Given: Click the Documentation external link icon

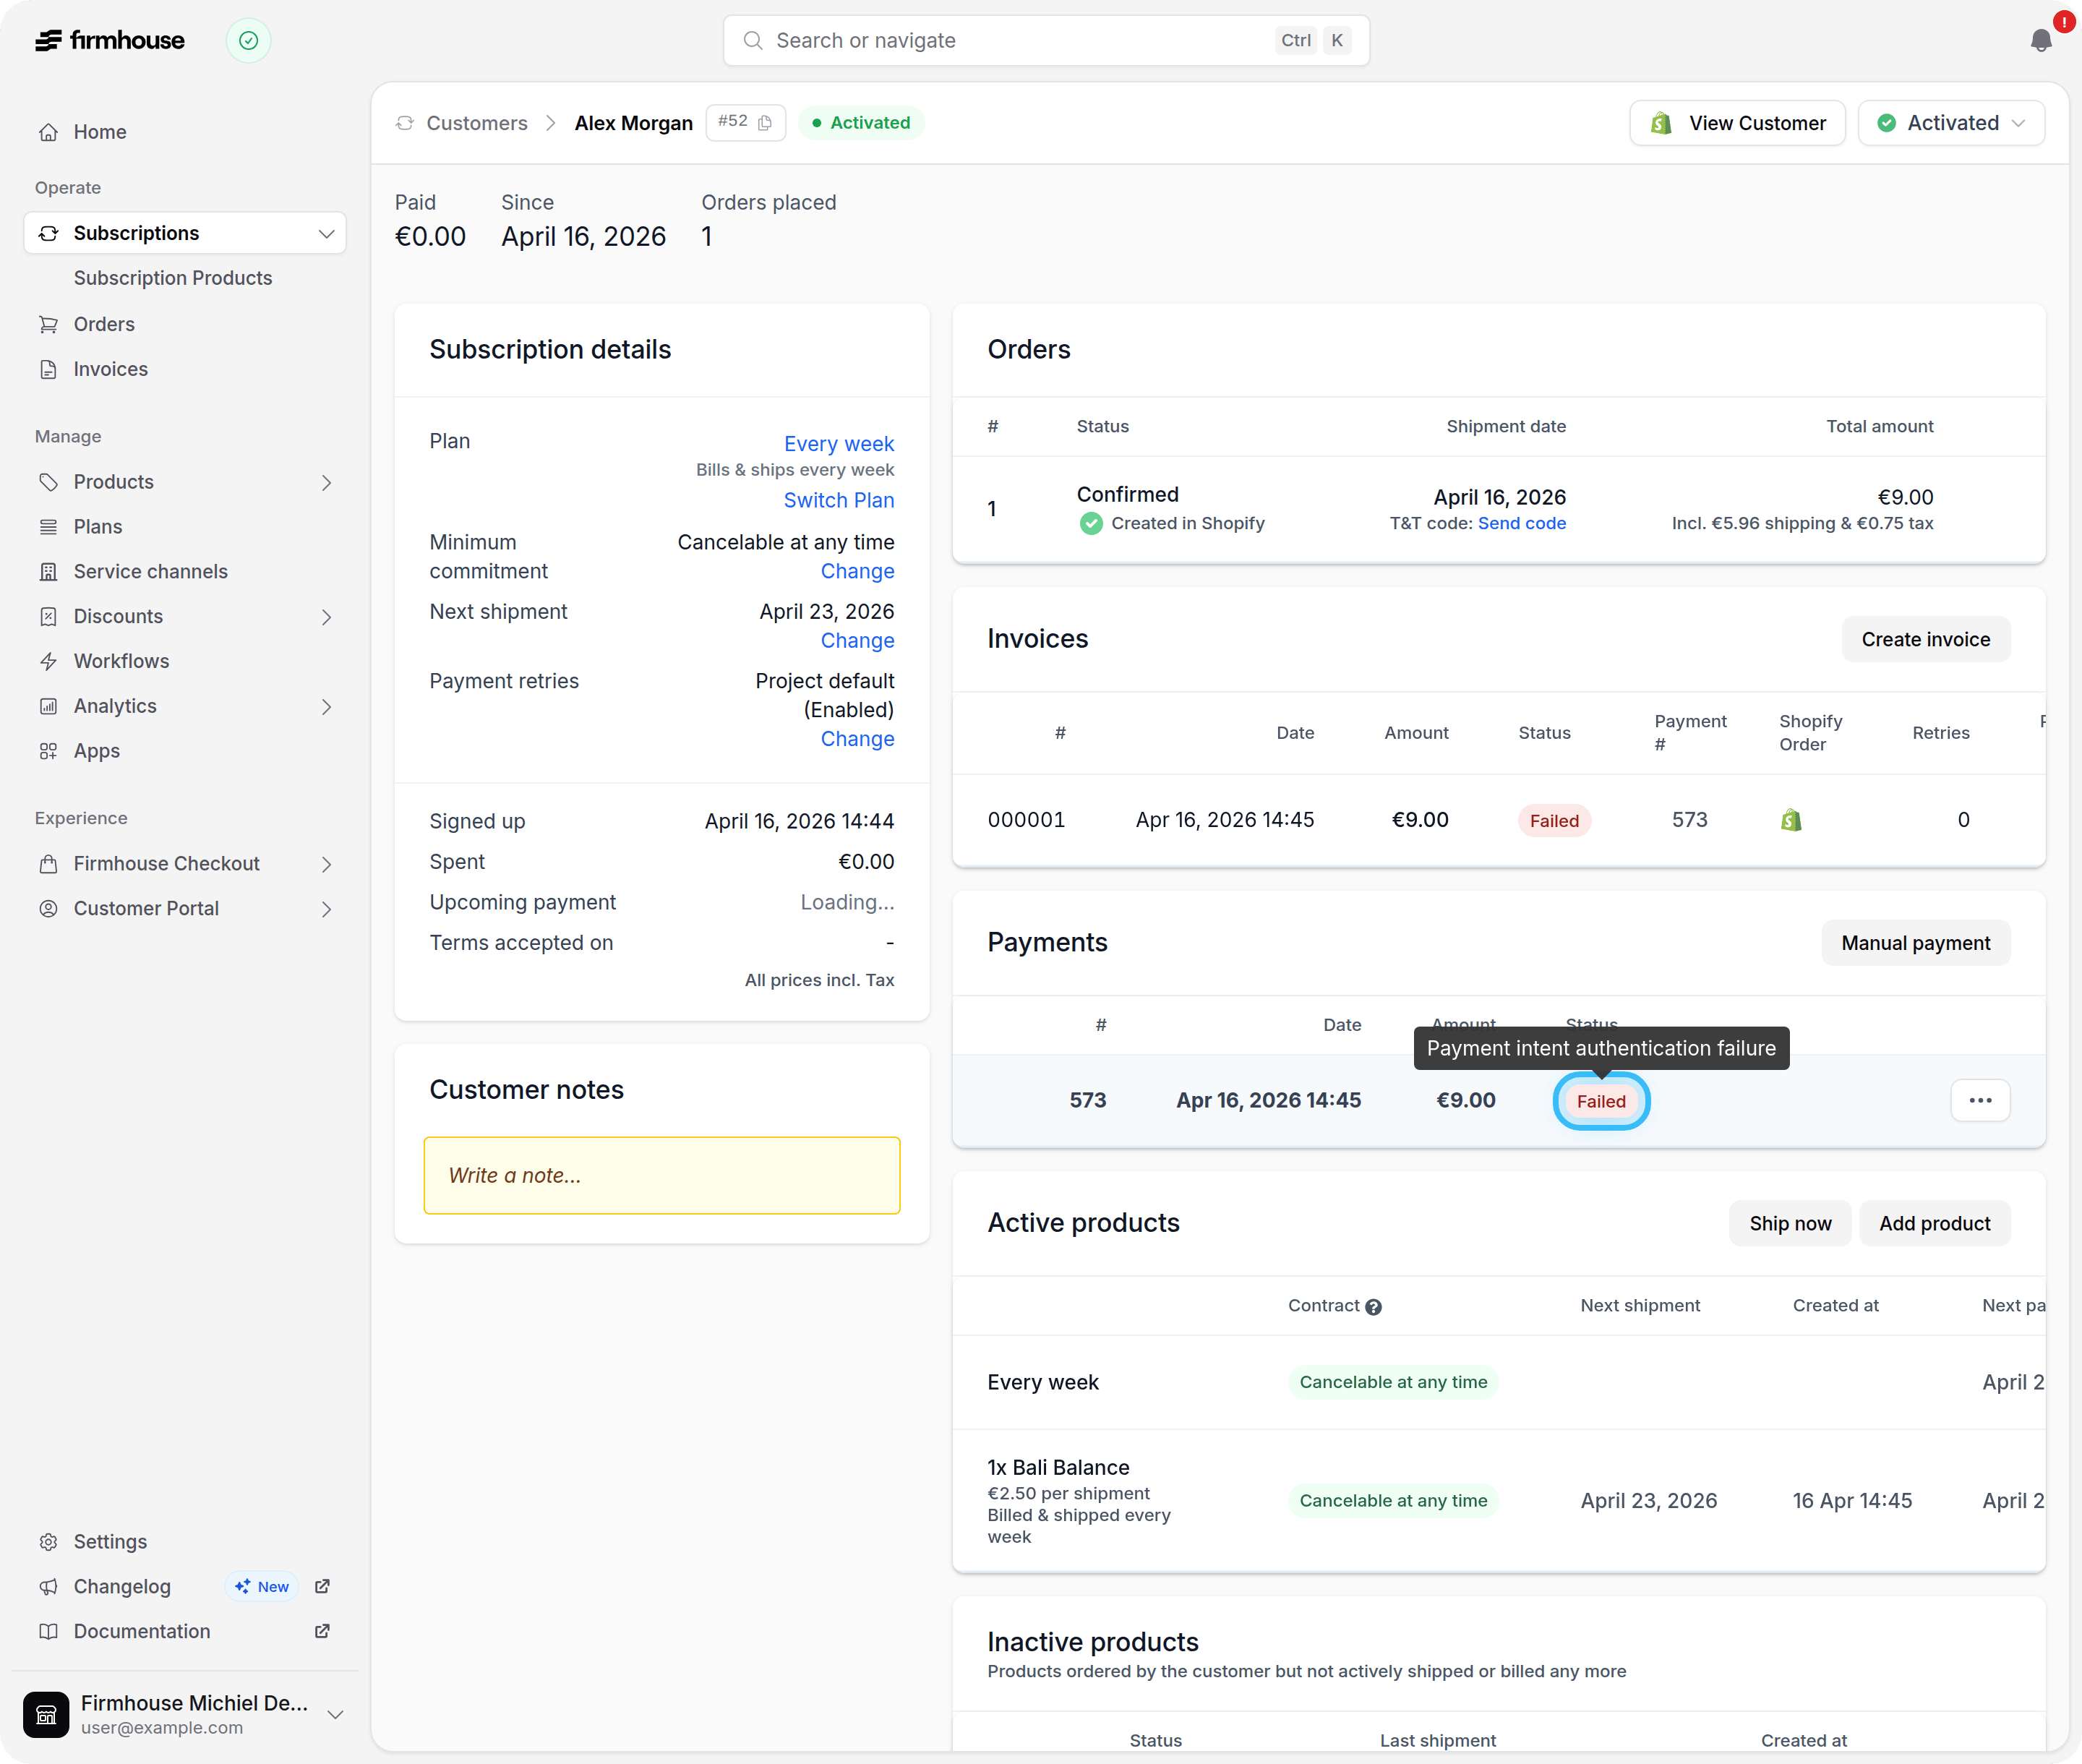Looking at the screenshot, I should click(x=322, y=1632).
